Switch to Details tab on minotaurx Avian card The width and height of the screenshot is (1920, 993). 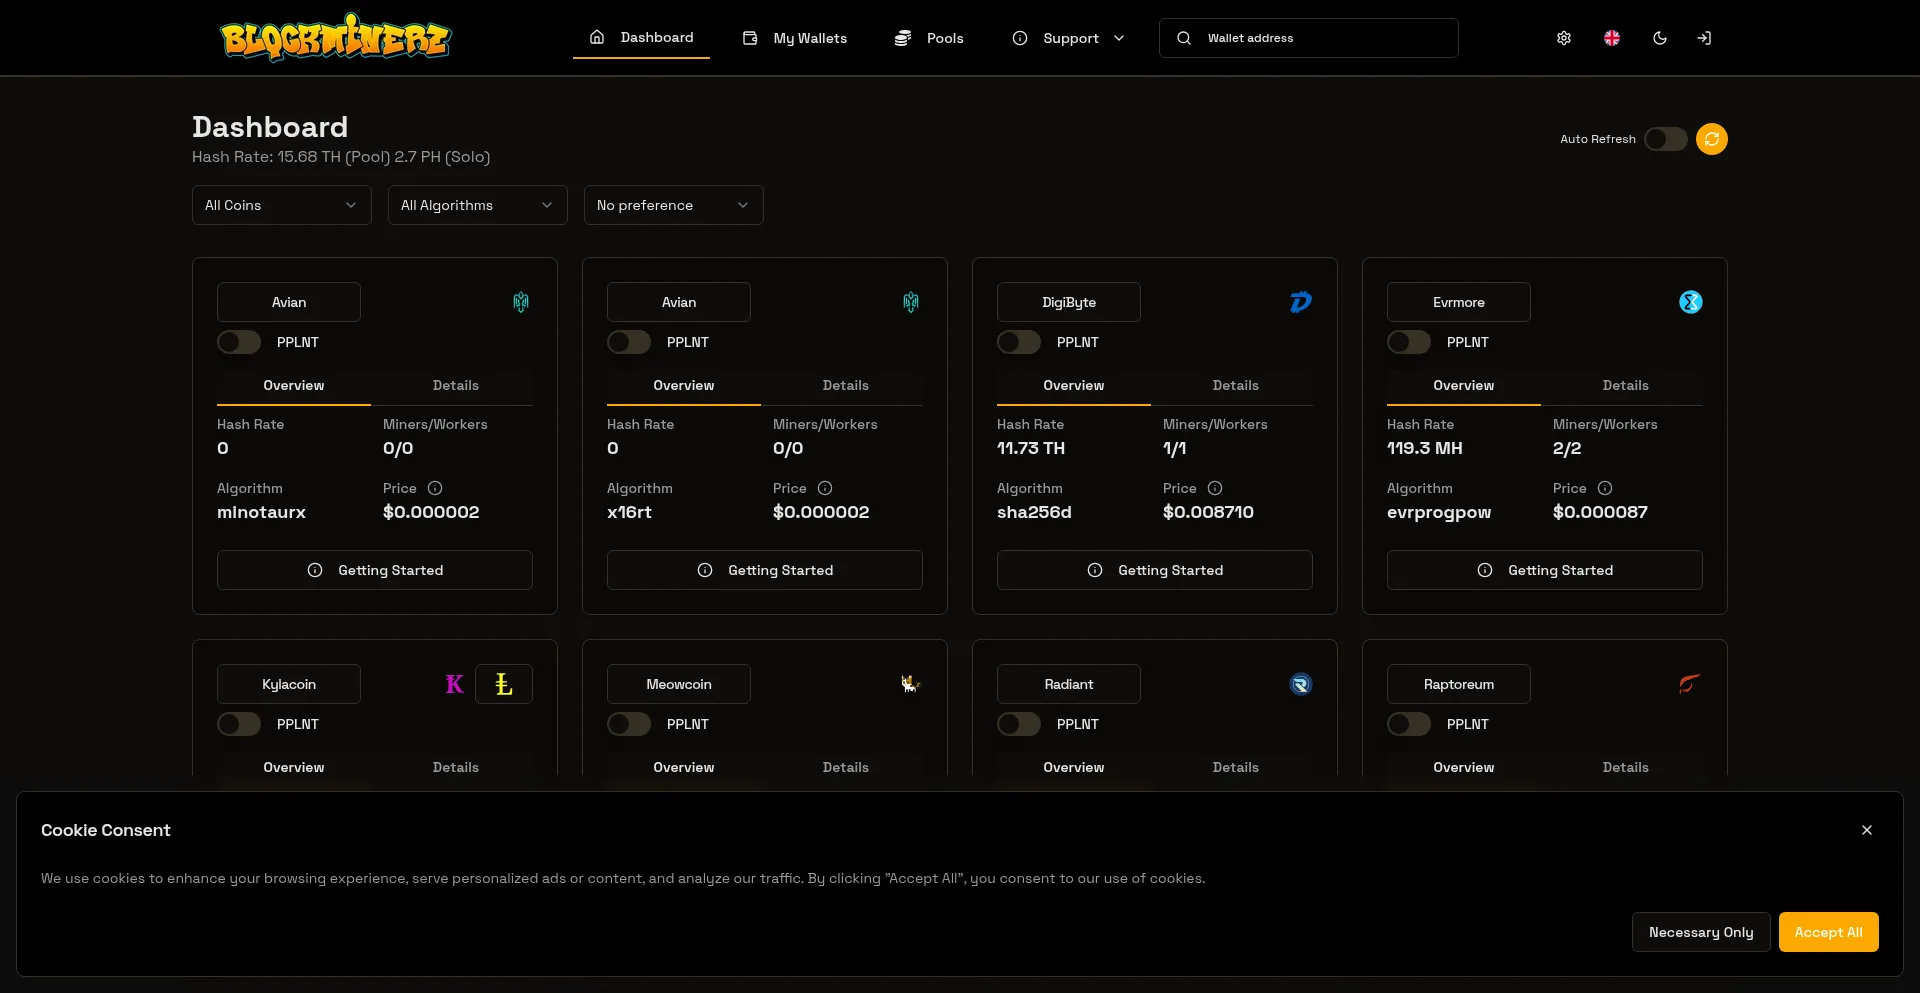coord(456,385)
